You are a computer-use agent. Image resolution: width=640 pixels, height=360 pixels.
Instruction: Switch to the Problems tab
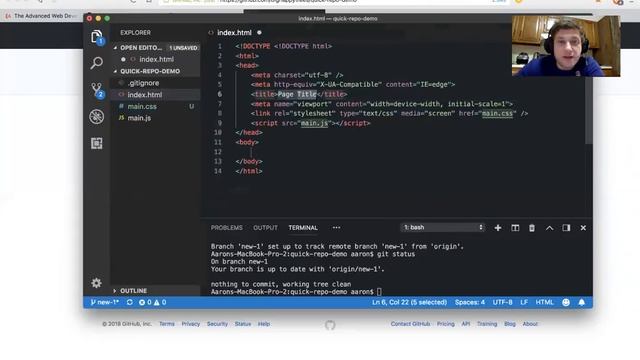pyautogui.click(x=227, y=228)
